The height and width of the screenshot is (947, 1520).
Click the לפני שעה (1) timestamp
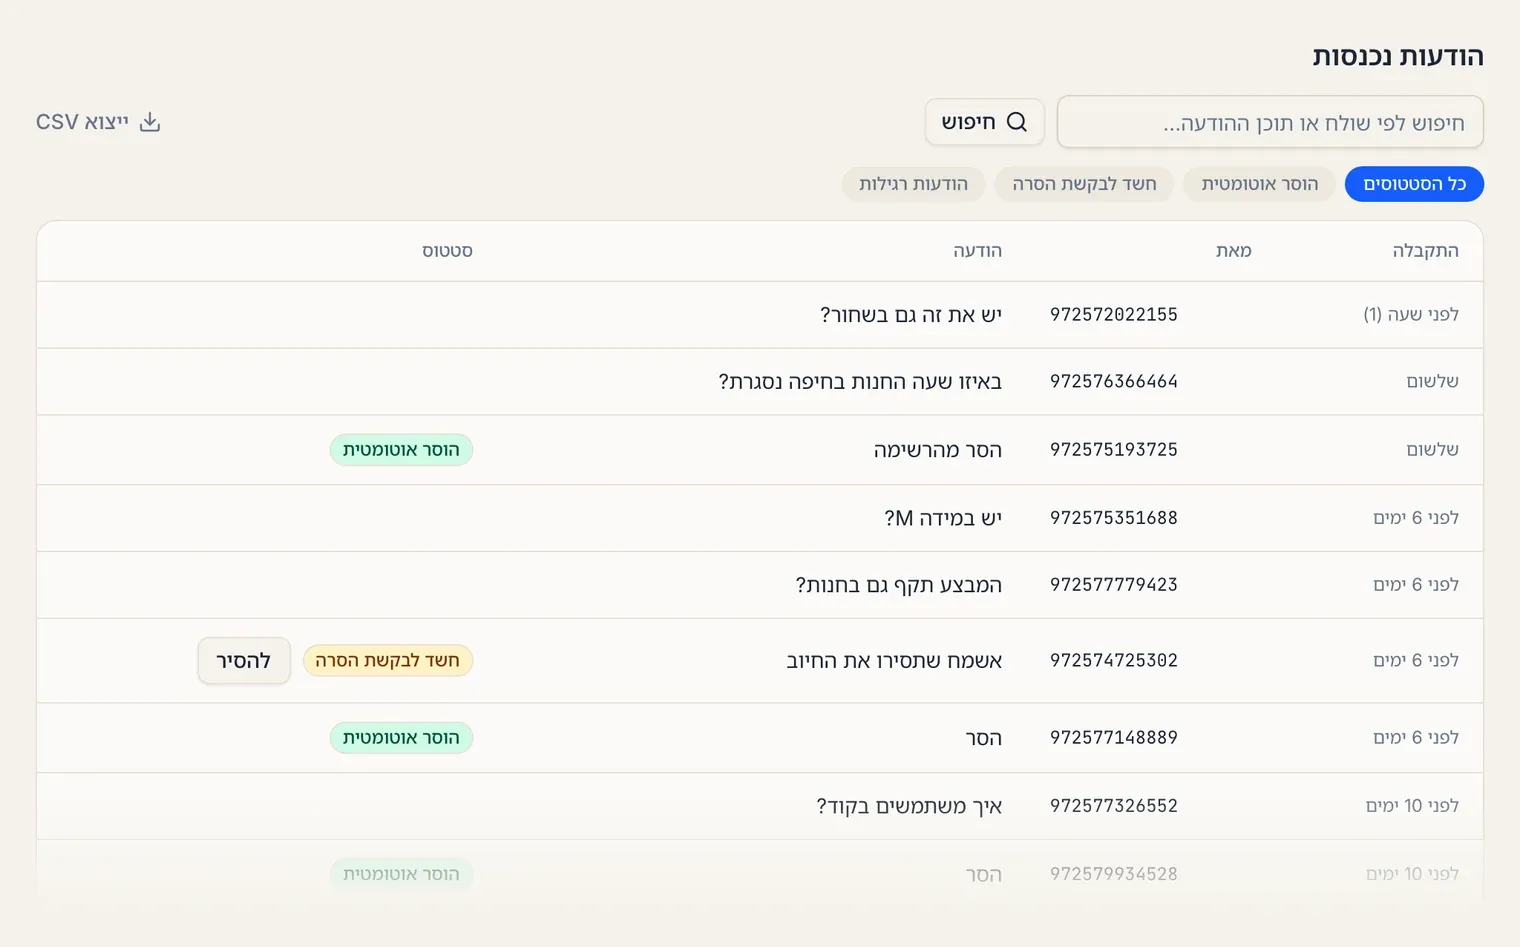pos(1411,315)
